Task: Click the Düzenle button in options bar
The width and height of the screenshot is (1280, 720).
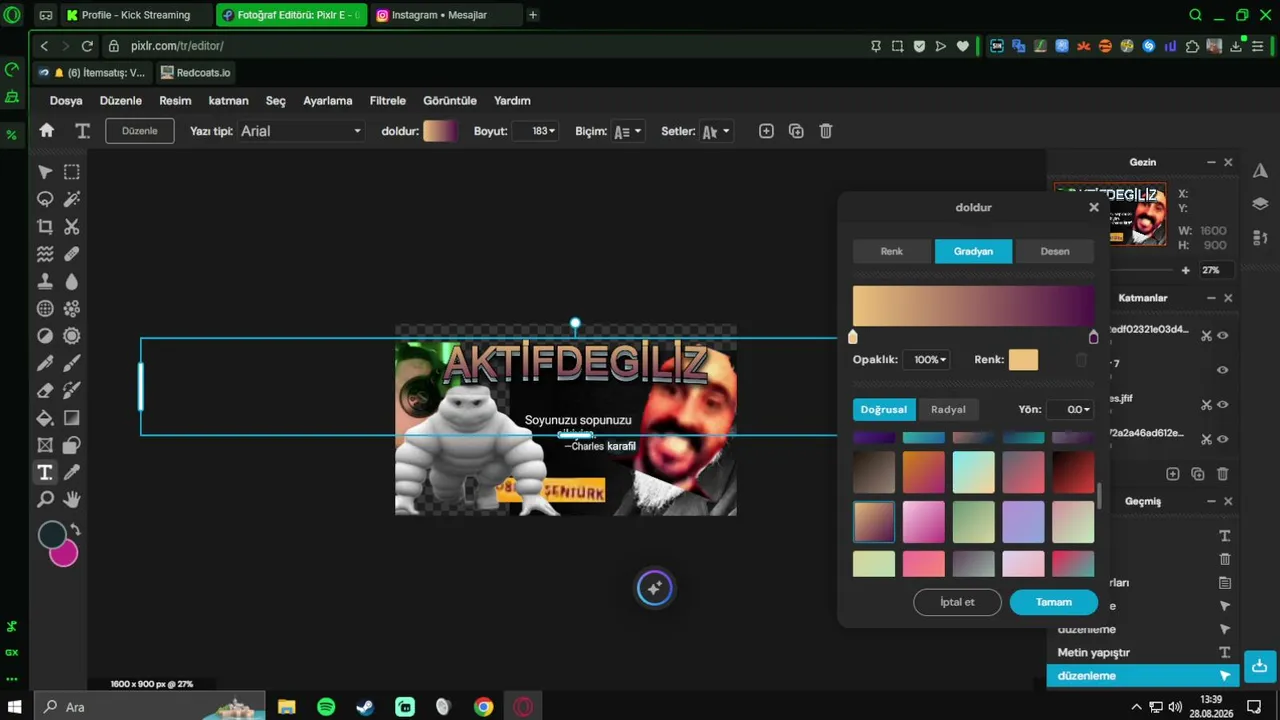Action: [x=140, y=131]
